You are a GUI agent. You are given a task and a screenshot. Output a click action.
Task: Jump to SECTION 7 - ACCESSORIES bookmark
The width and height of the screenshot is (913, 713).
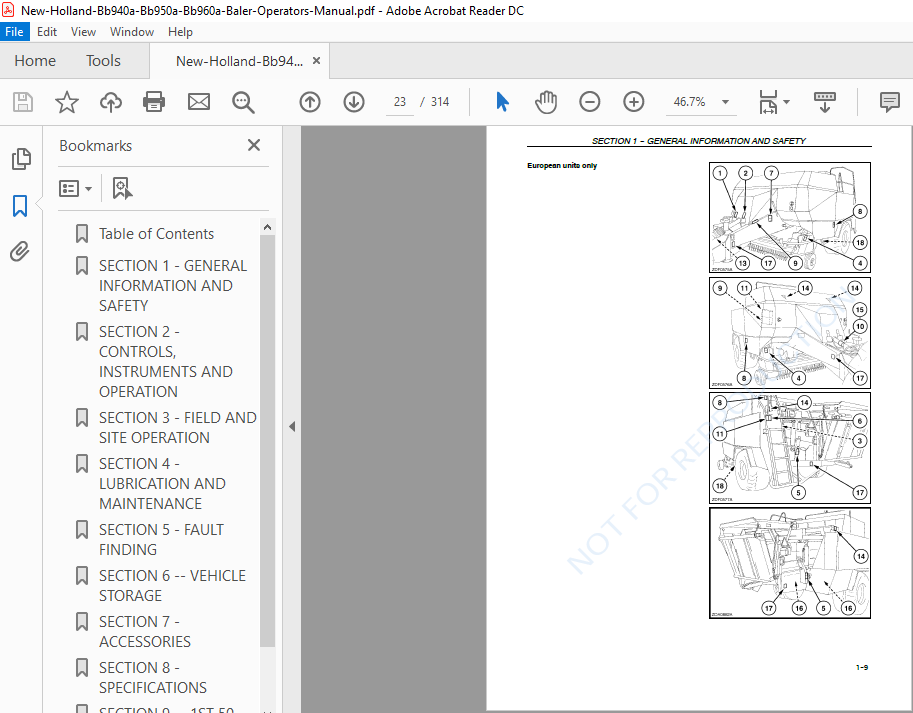144,631
